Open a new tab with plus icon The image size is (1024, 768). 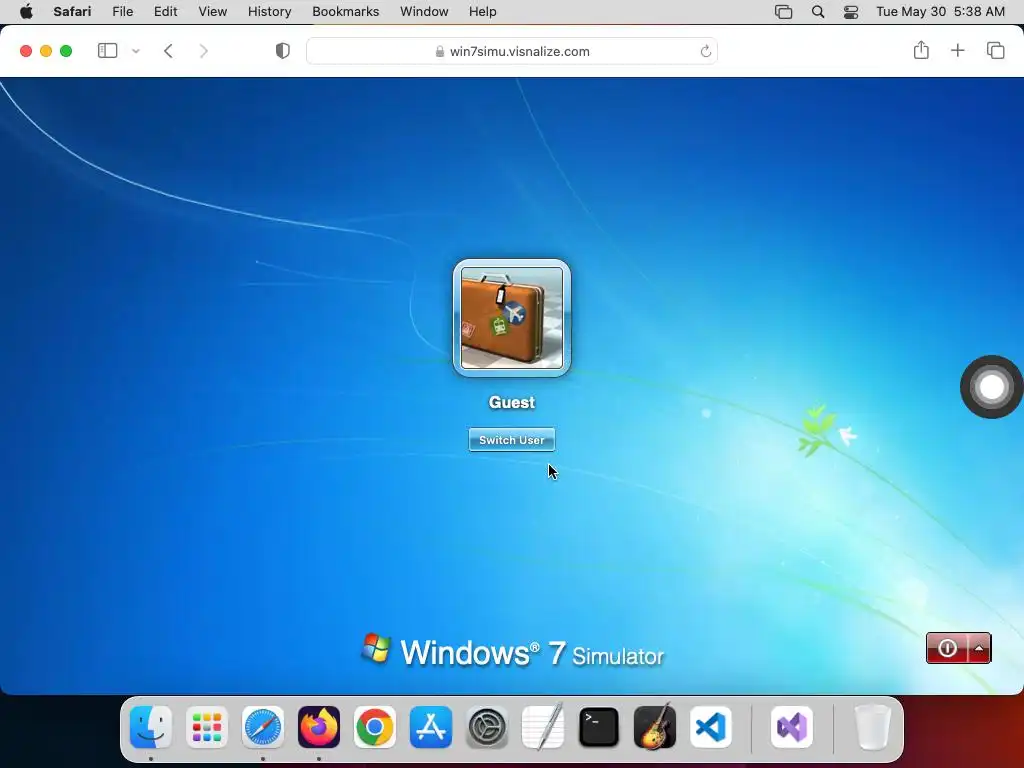957,50
